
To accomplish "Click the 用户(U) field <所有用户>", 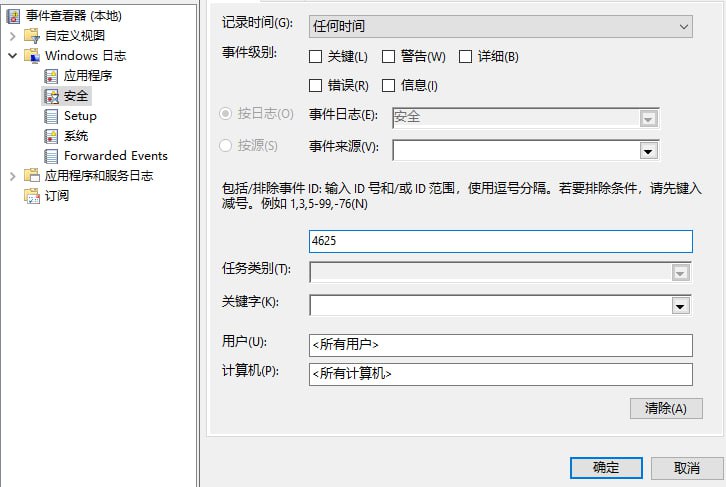I will click(x=501, y=345).
